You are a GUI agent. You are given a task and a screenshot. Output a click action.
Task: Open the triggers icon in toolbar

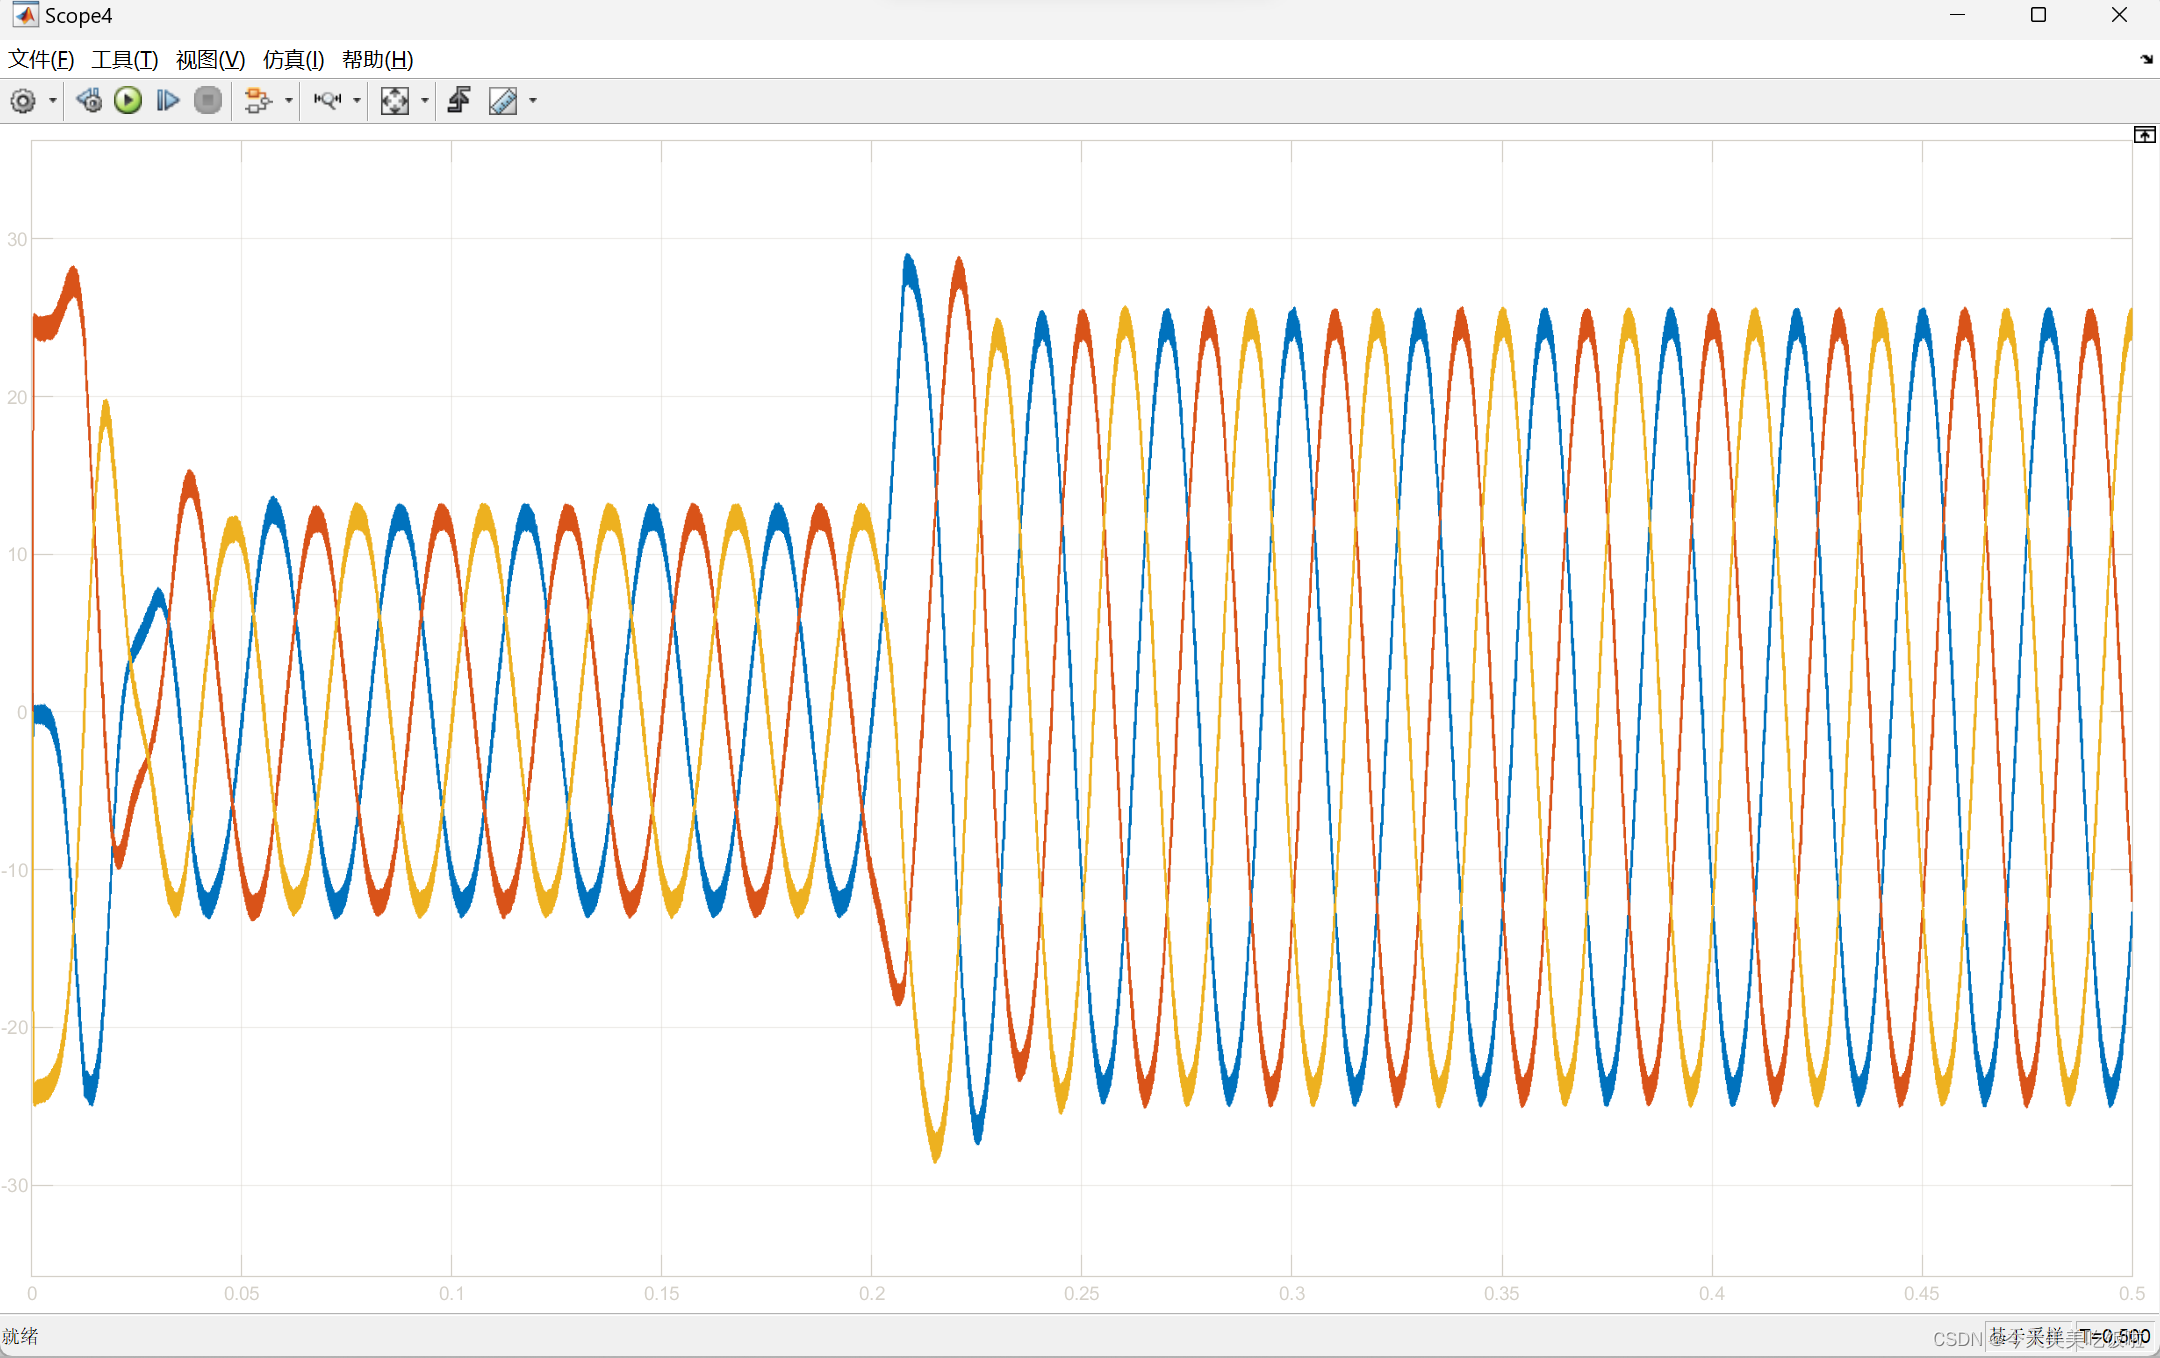pos(459,101)
